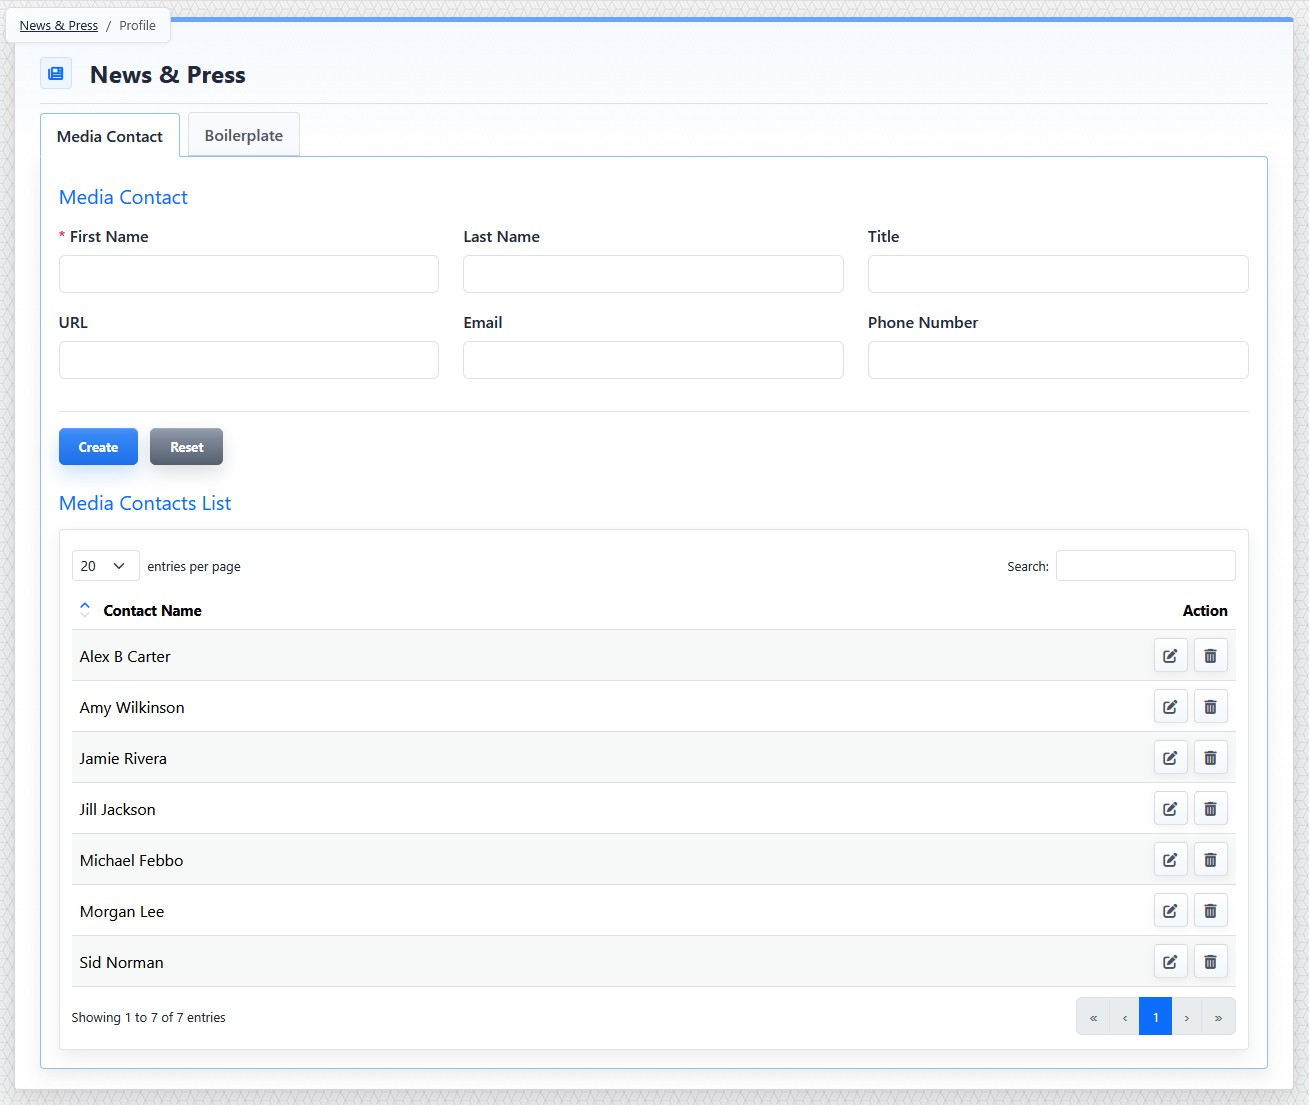Click the Contact Name column header

[x=152, y=610]
